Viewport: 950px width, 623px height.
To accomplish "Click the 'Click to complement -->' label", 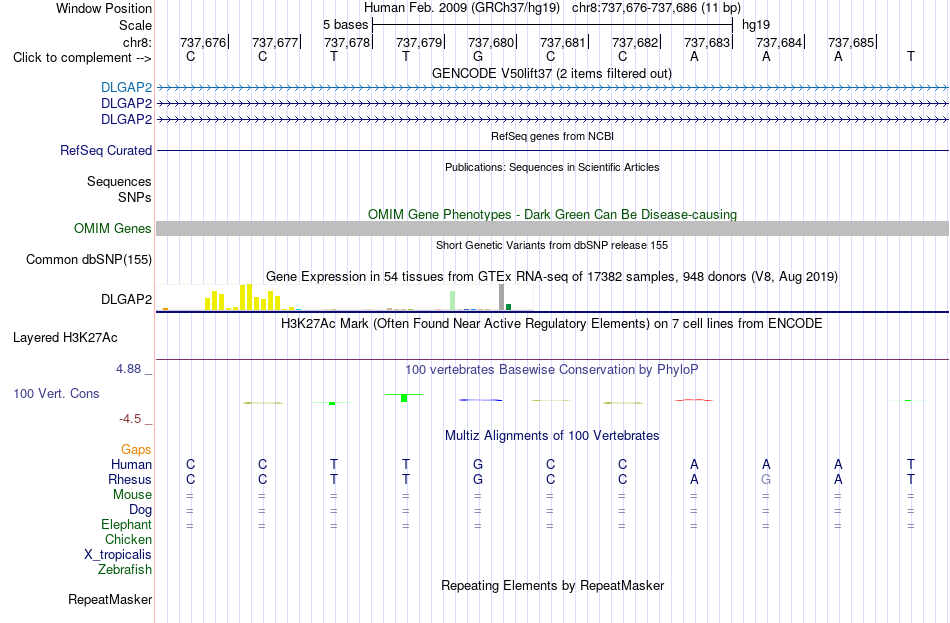I will 82,58.
